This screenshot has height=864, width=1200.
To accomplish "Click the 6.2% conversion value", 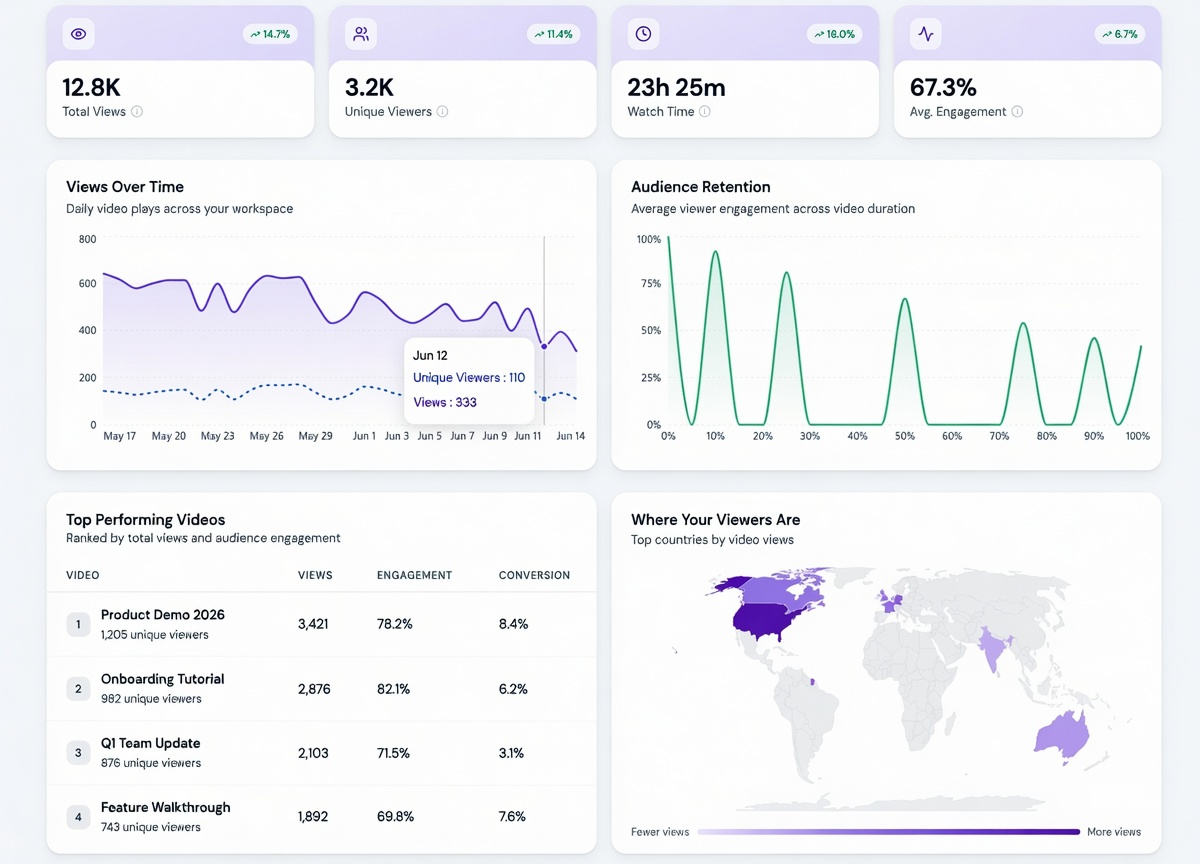I will (513, 689).
